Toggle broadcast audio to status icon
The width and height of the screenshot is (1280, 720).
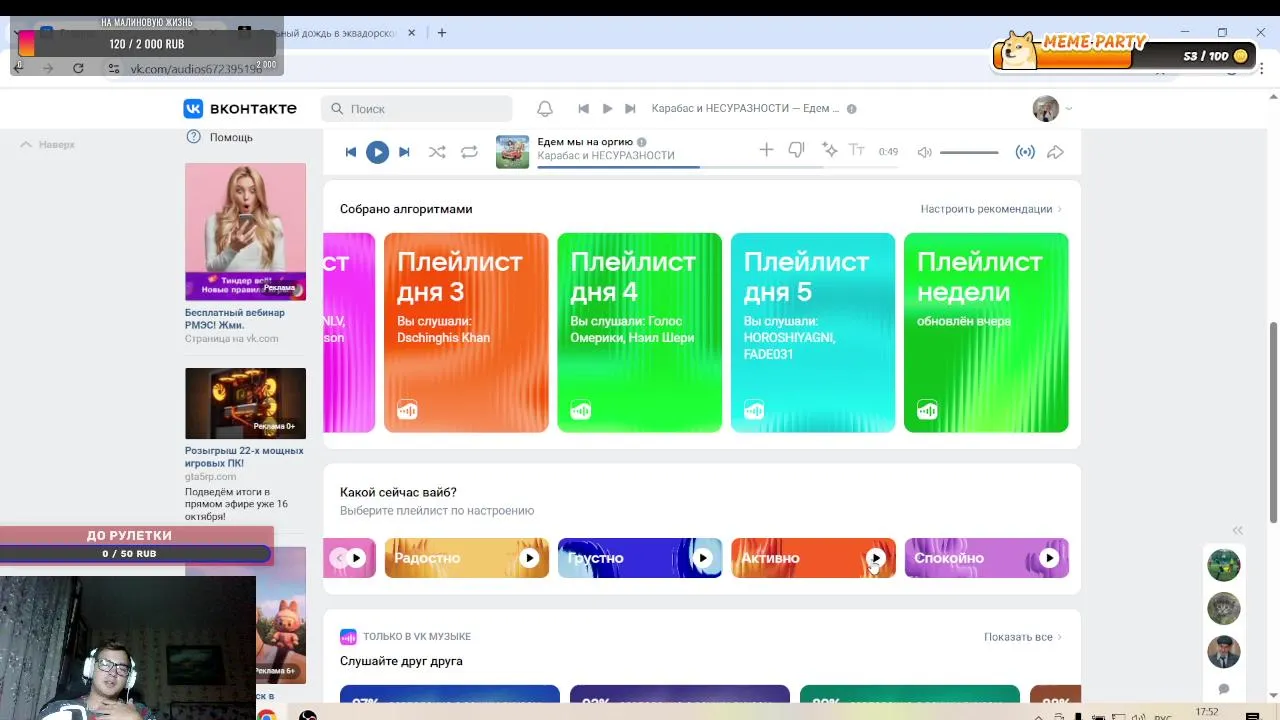pyautogui.click(x=1025, y=152)
